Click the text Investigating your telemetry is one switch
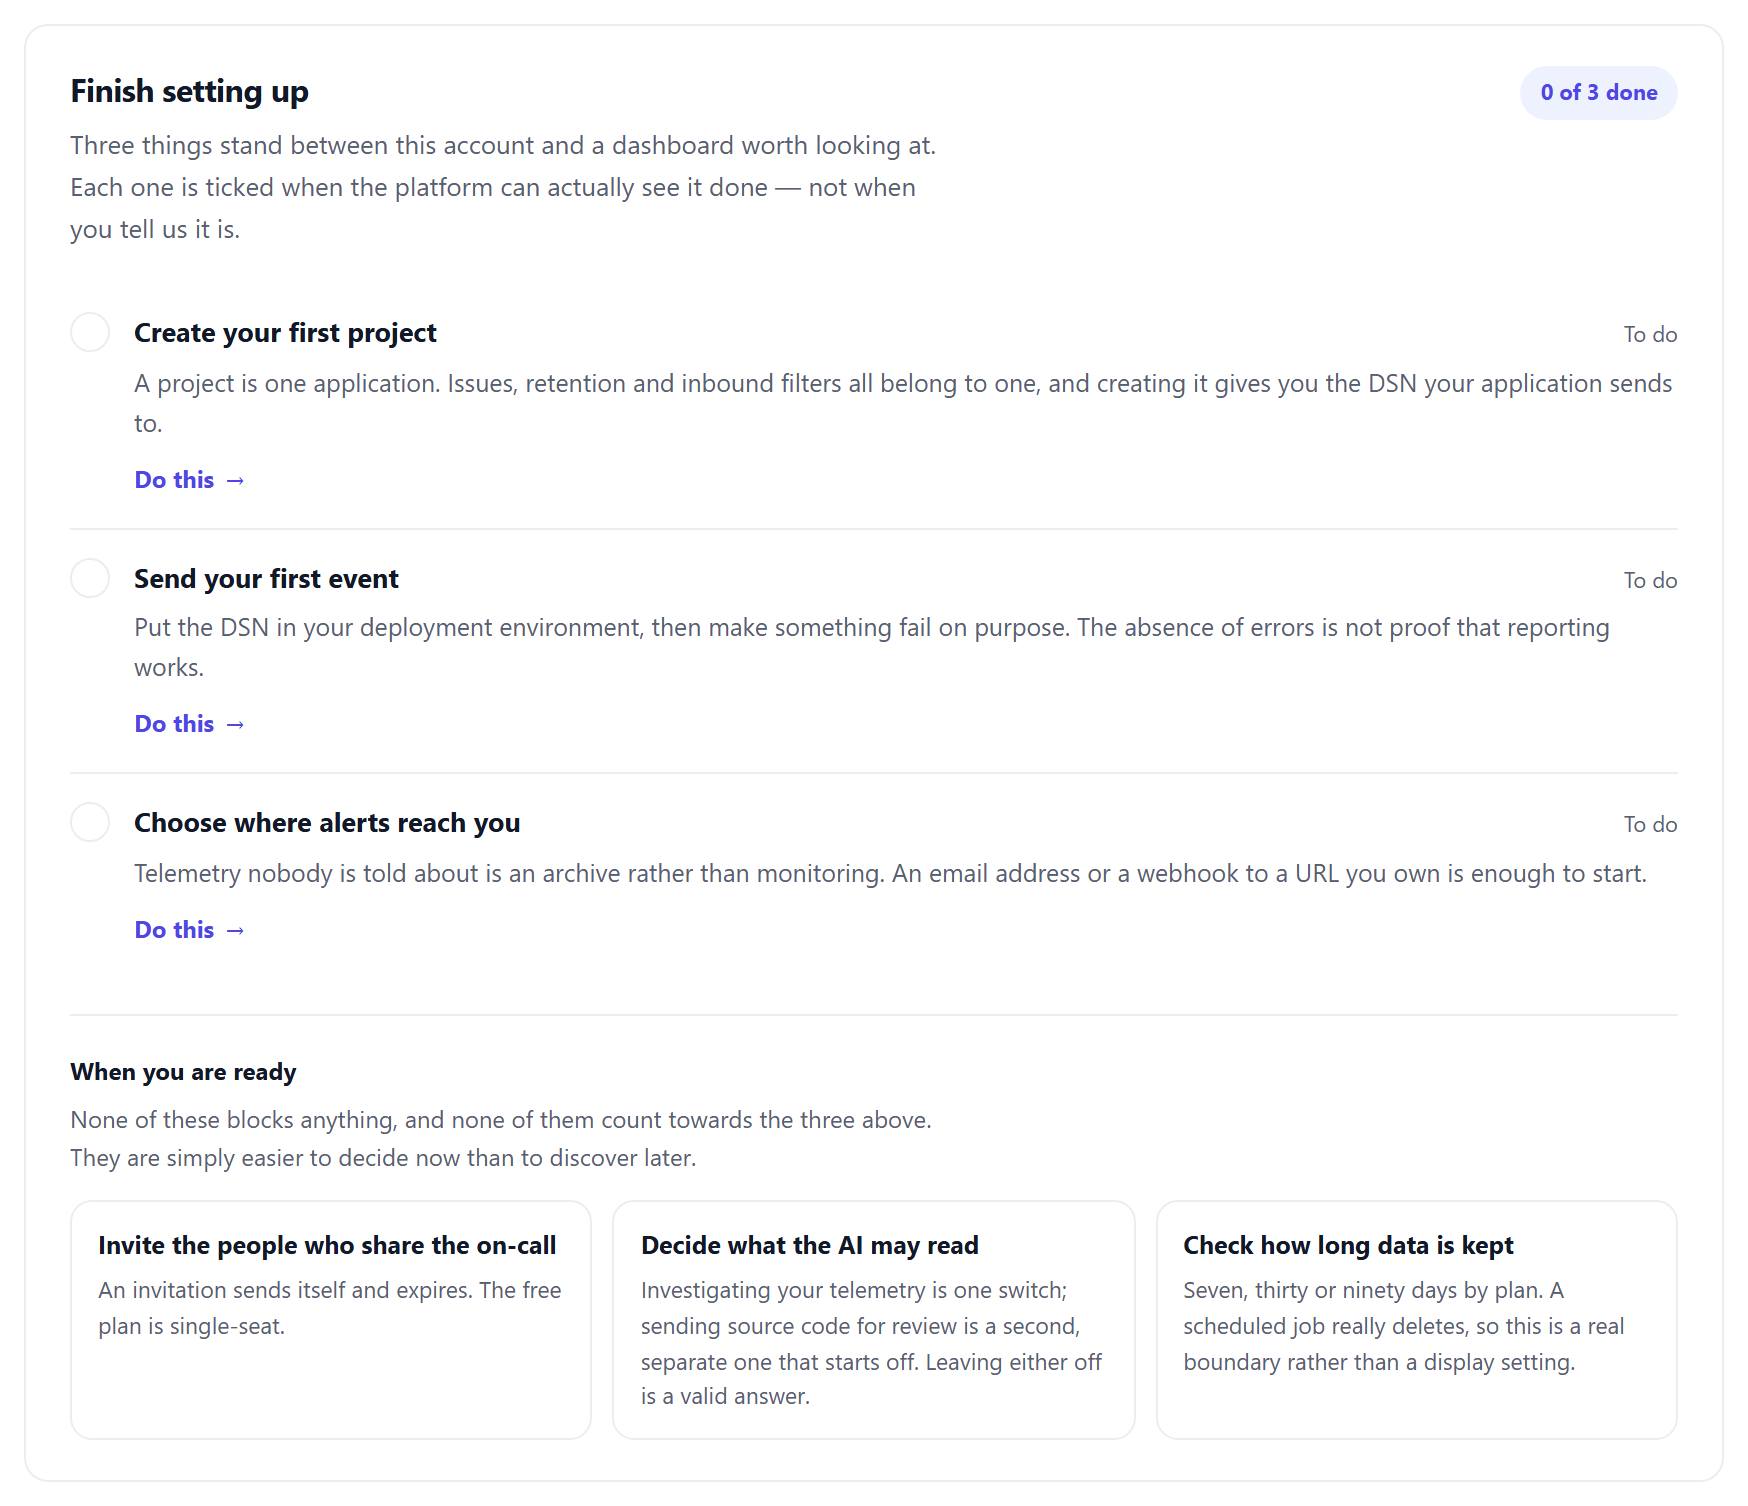1748x1506 pixels. click(x=871, y=1343)
